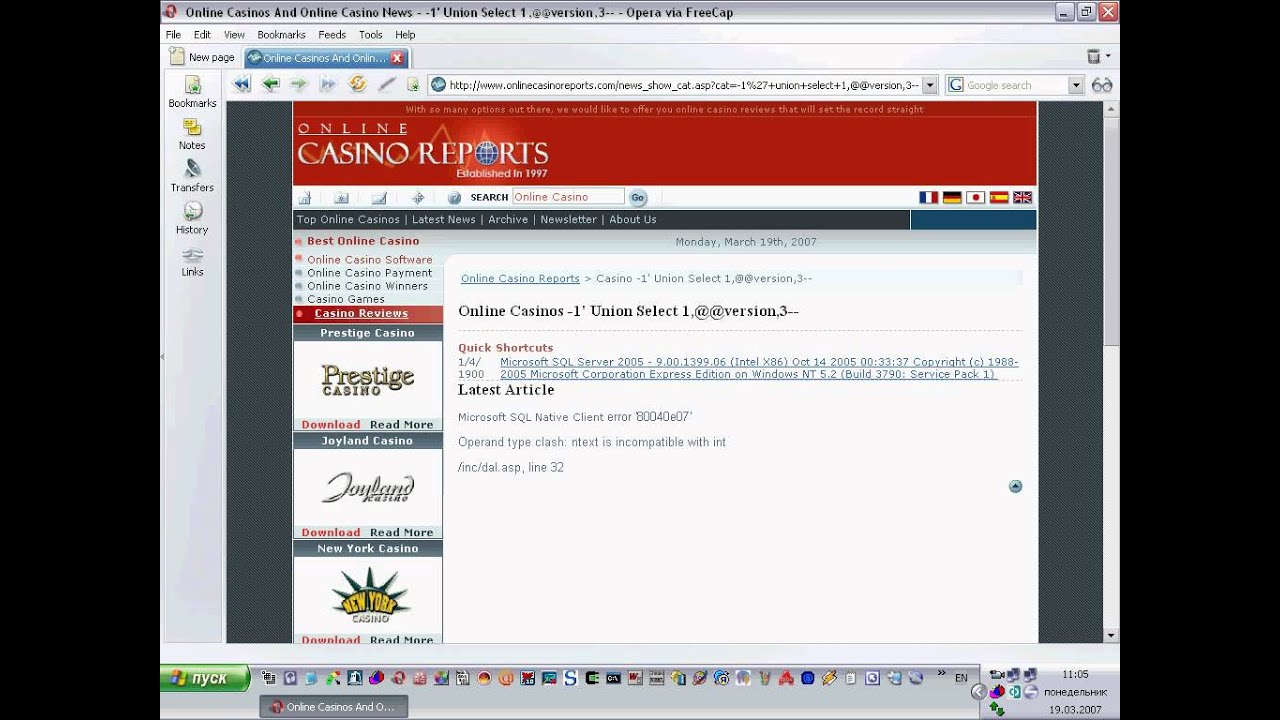Open the closed pages trash can

pos(1093,57)
